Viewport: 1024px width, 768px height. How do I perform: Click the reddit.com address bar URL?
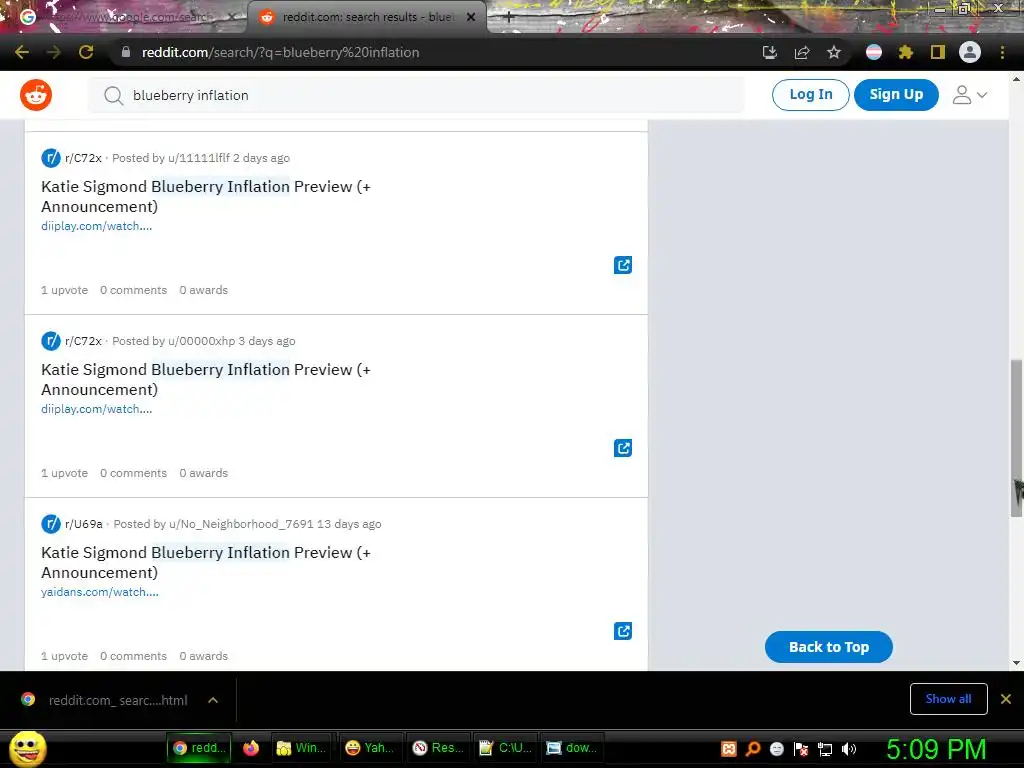[x=280, y=52]
